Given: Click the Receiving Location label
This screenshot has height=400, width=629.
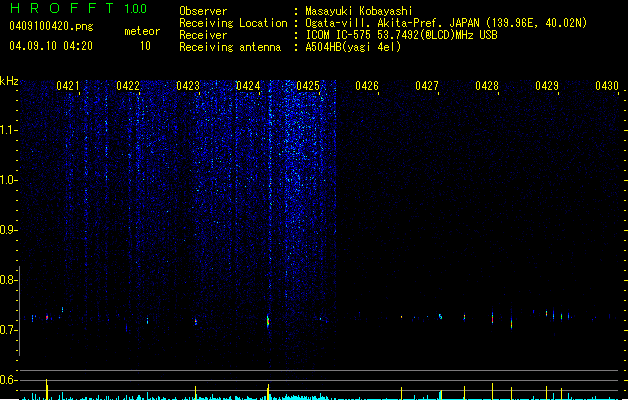Looking at the screenshot, I should pyautogui.click(x=233, y=23).
